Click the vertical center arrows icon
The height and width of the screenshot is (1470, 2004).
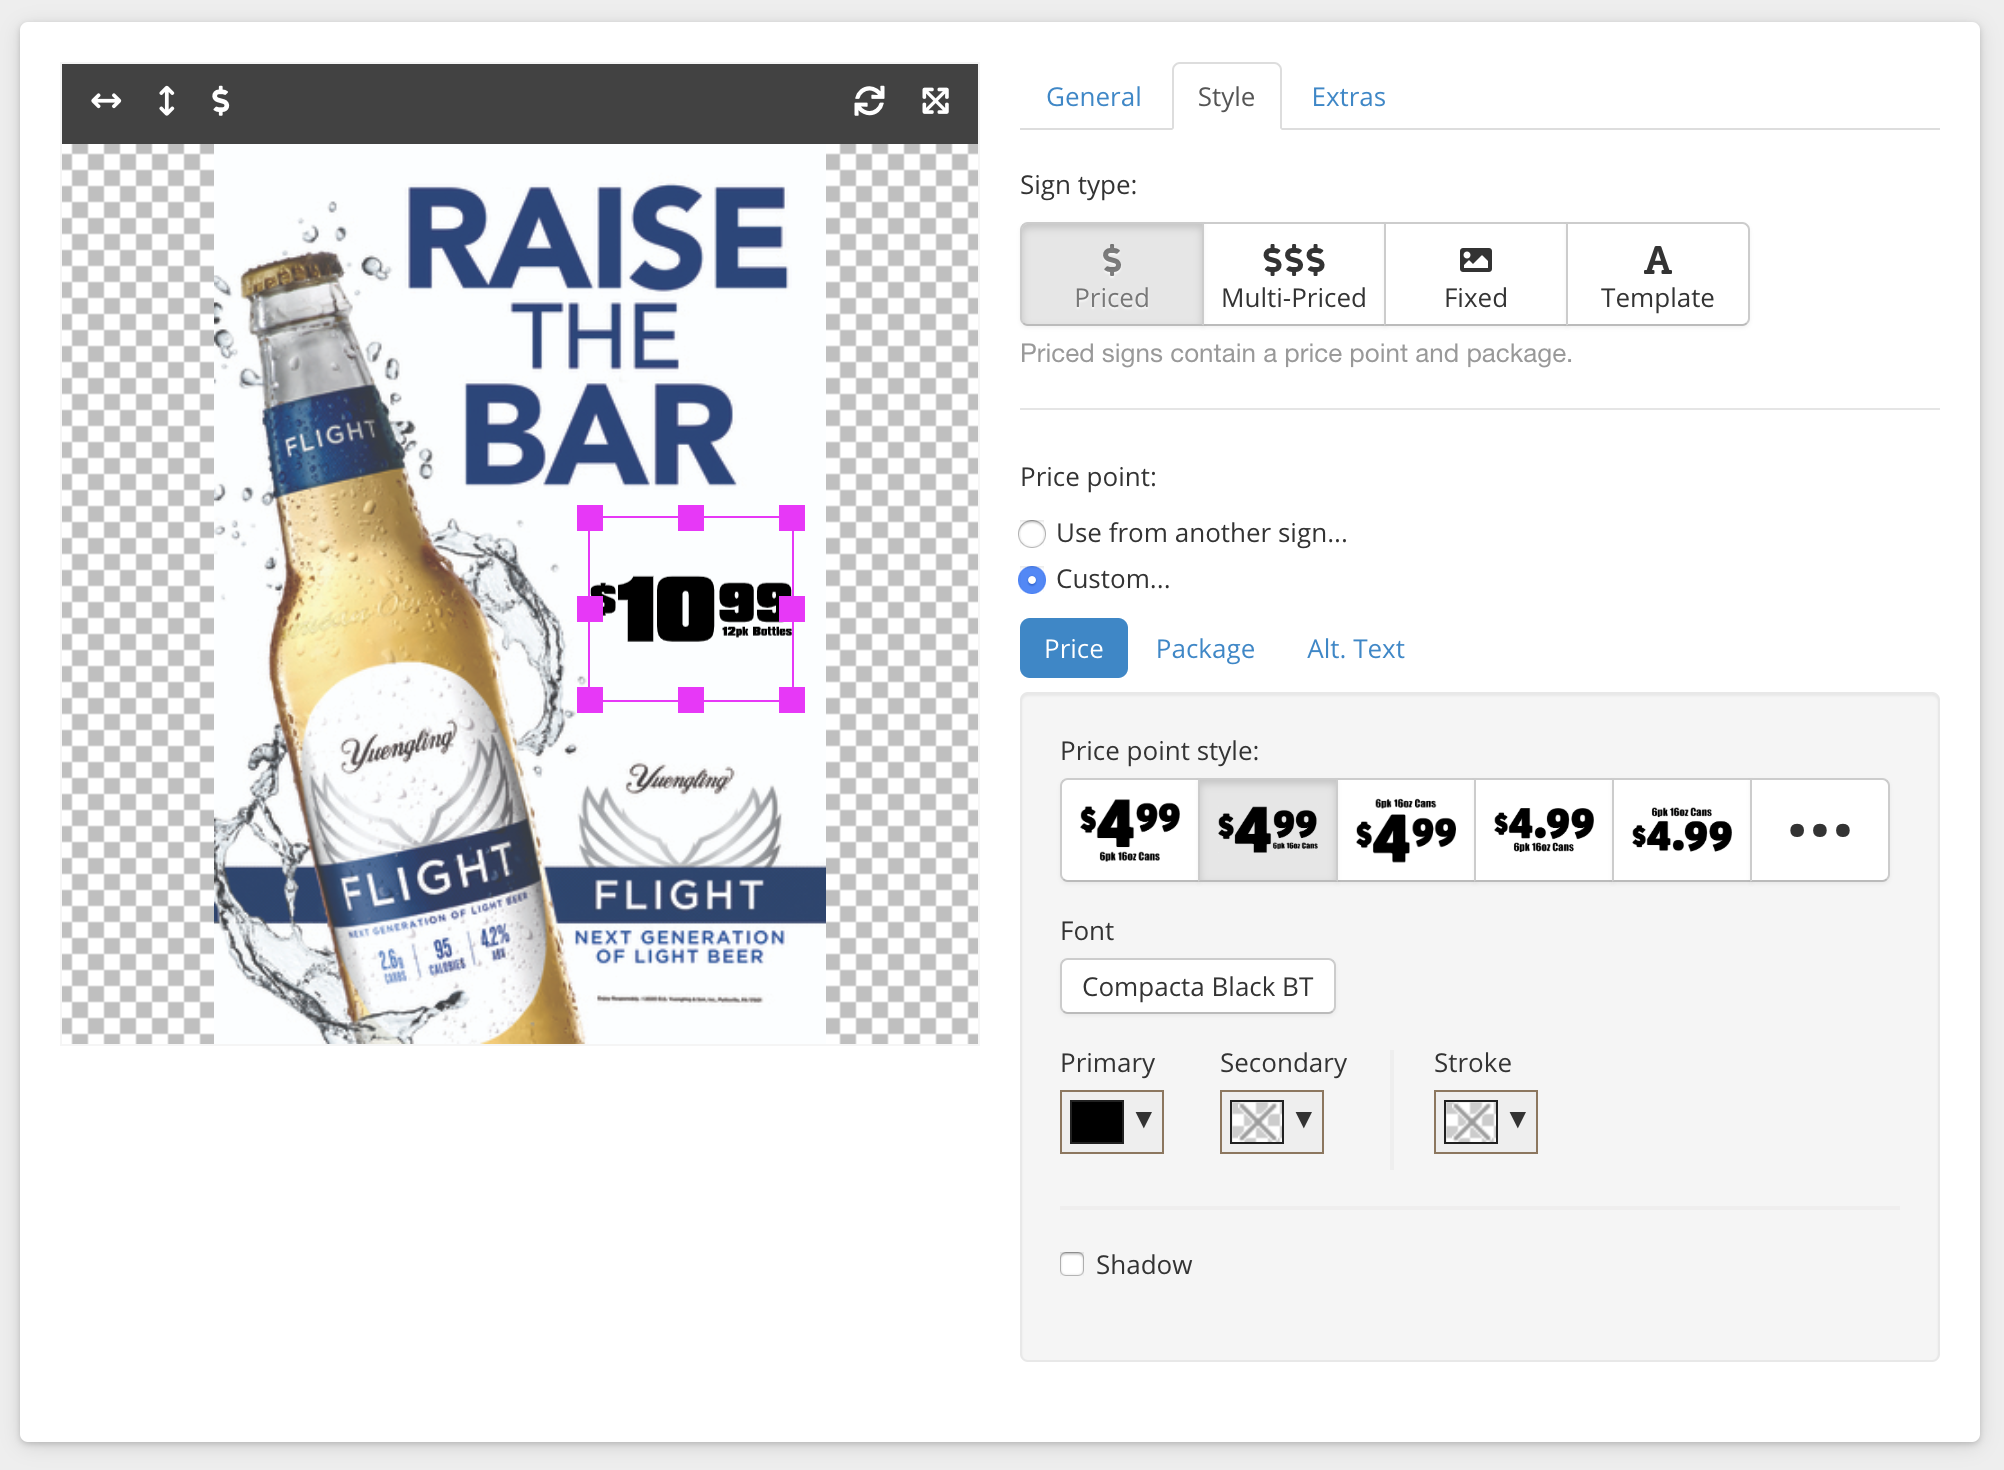point(166,100)
